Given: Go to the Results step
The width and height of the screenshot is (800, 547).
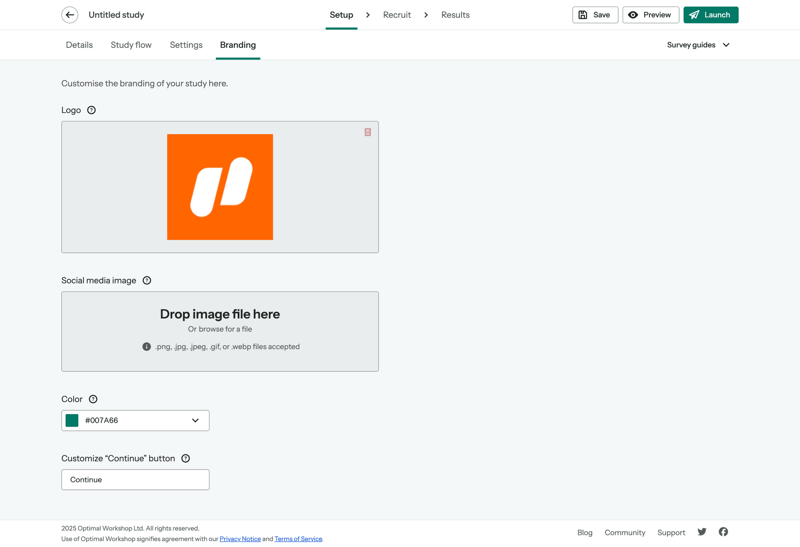Looking at the screenshot, I should coord(455,15).
